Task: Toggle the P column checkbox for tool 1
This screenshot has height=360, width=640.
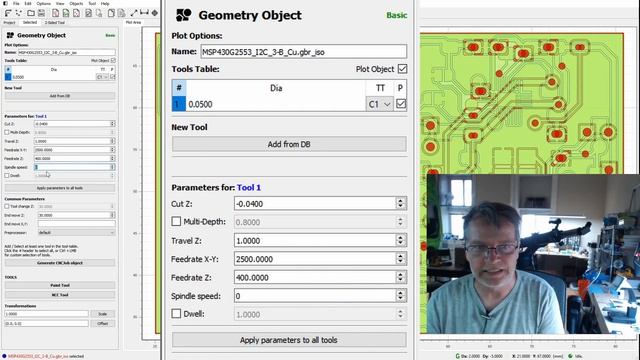Action: [401, 104]
